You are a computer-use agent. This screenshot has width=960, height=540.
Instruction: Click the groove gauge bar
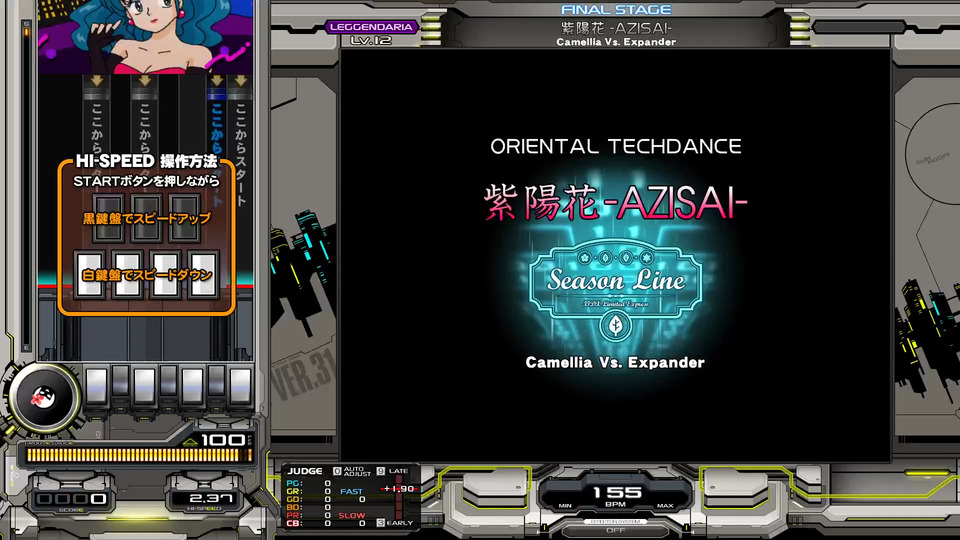(139, 455)
